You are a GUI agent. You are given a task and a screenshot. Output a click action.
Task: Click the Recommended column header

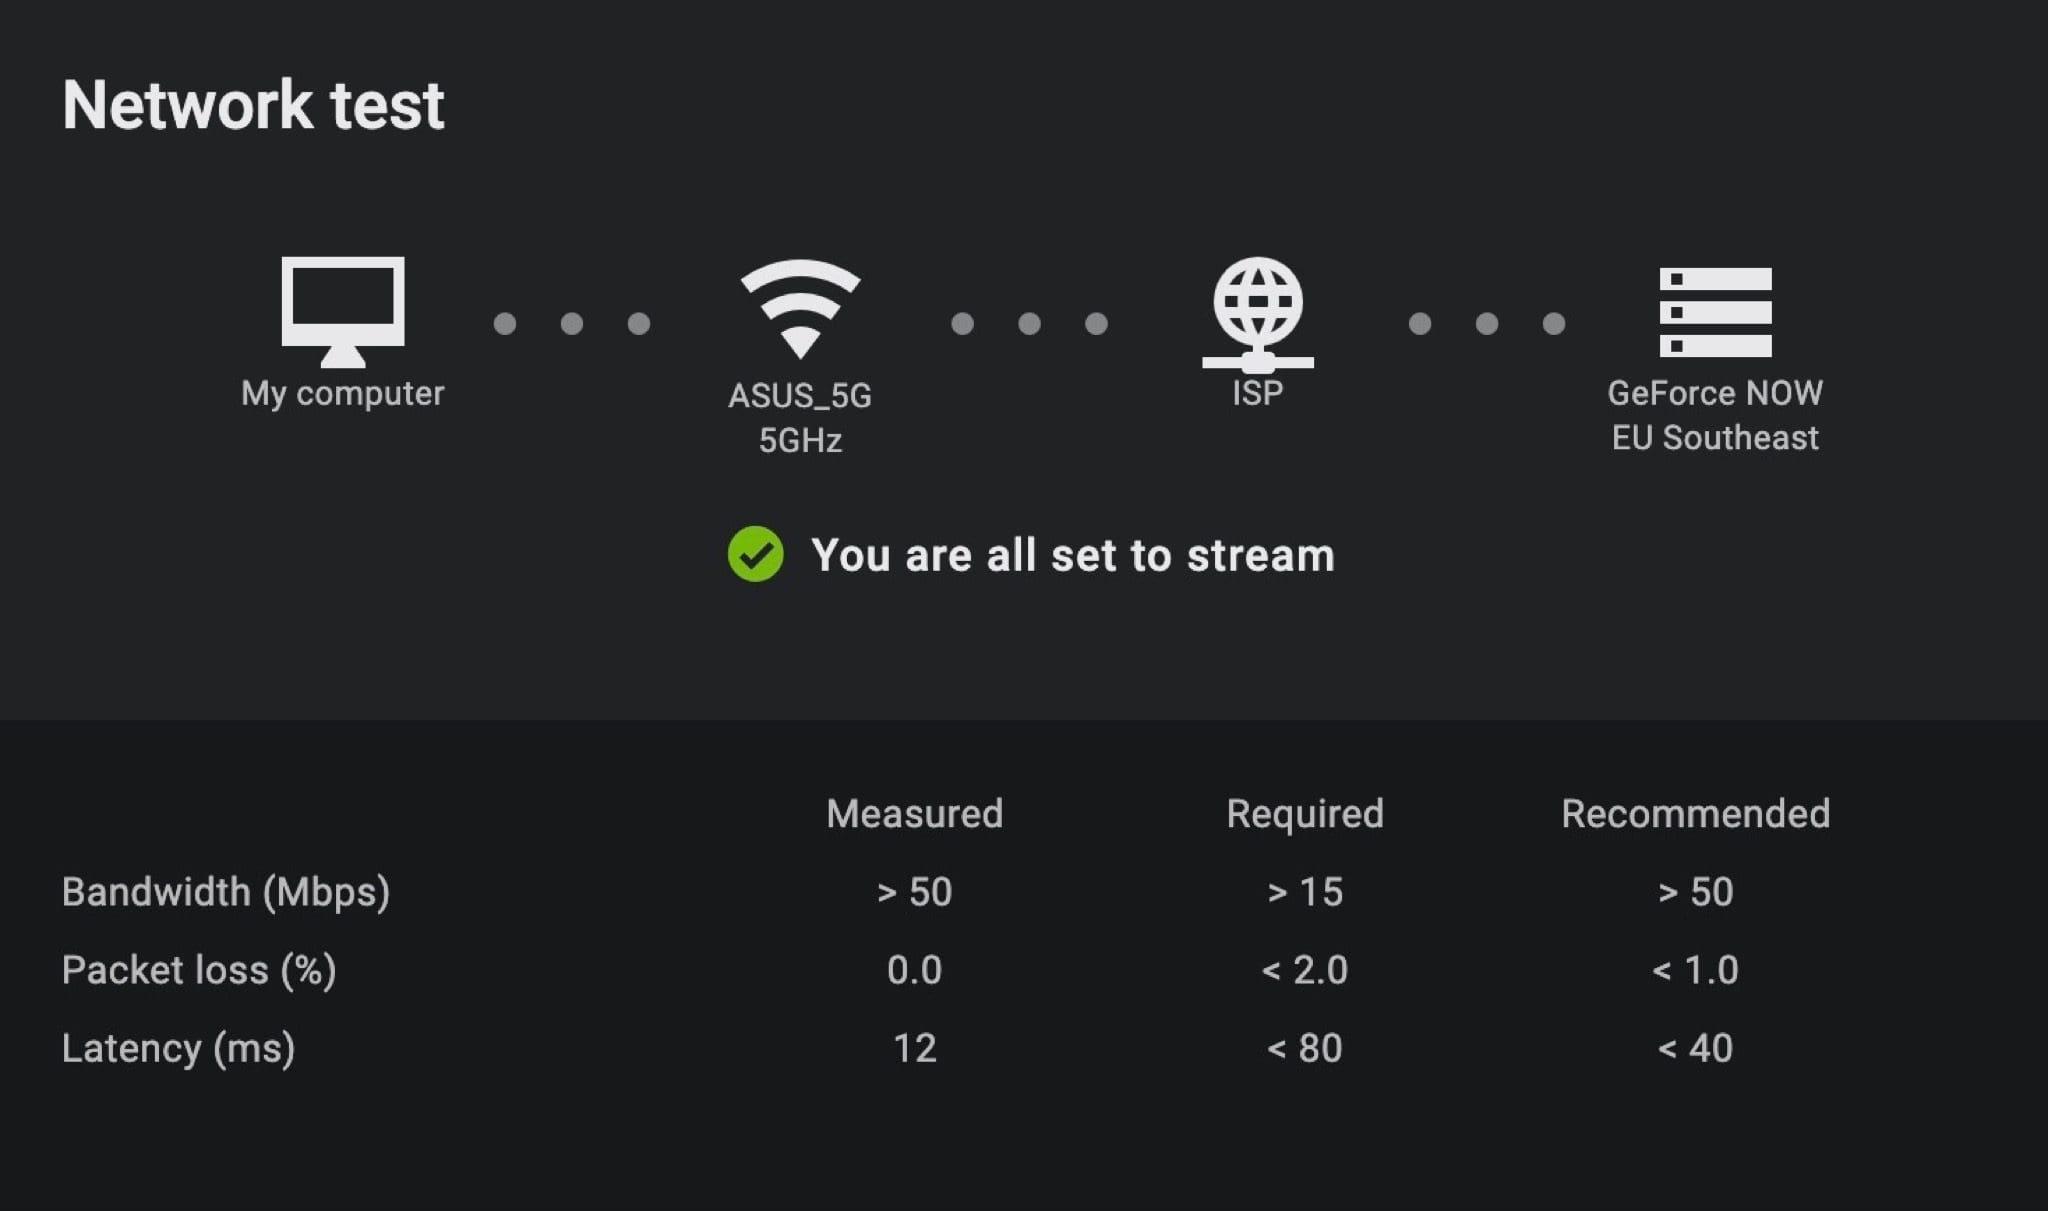click(1696, 813)
